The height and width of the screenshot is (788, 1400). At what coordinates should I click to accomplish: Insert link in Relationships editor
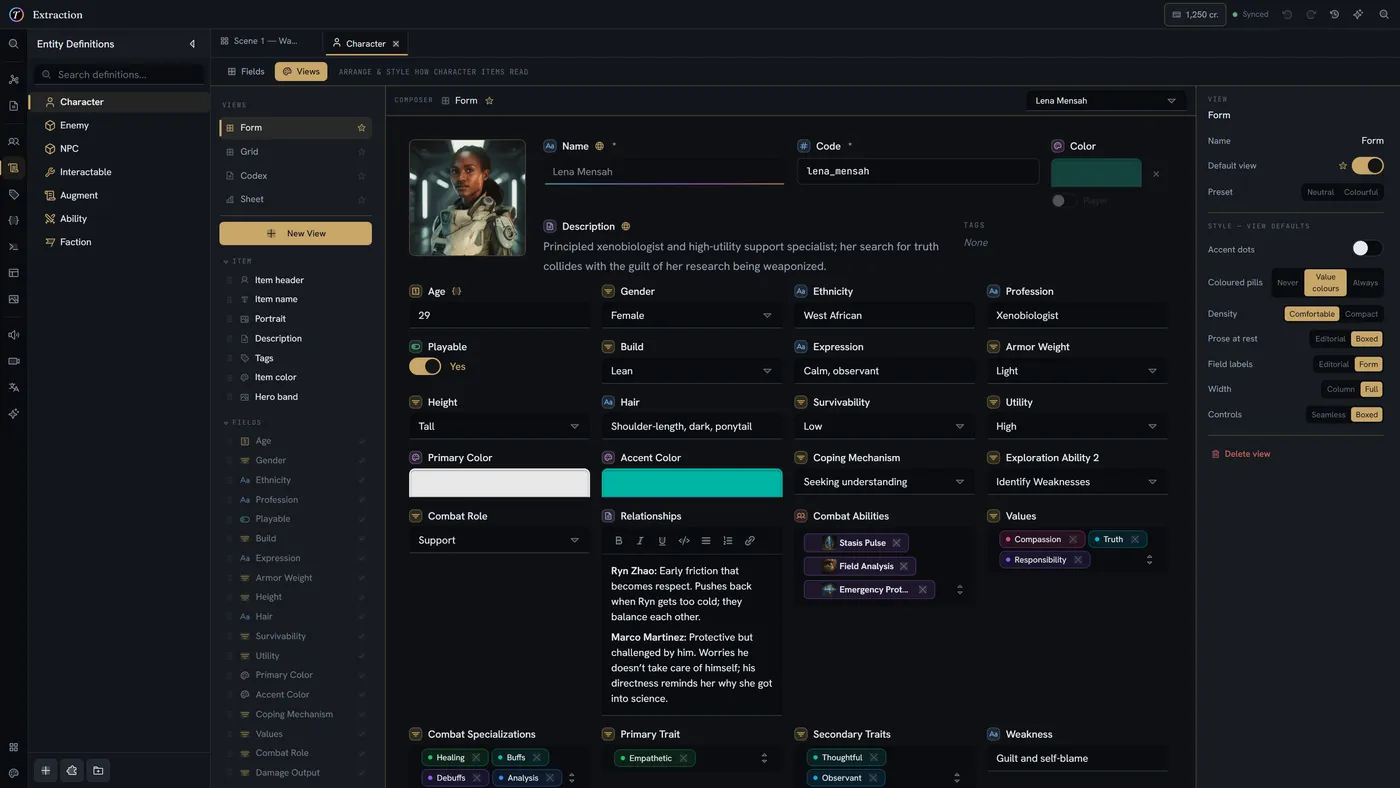click(749, 541)
